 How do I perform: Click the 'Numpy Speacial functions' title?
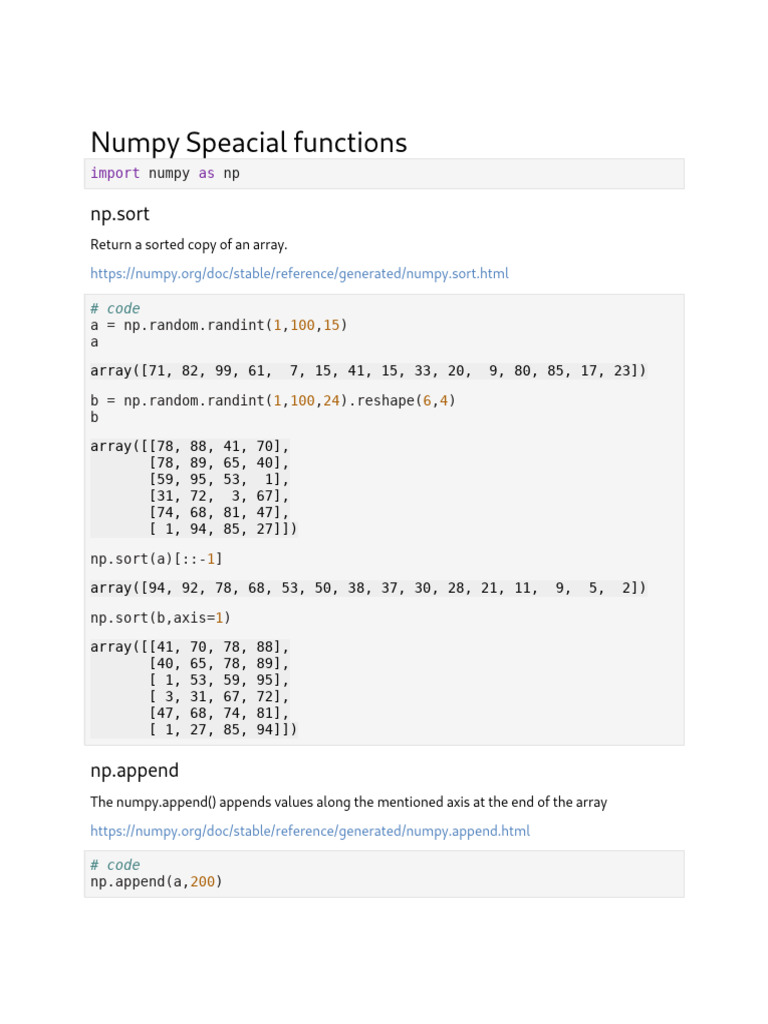[x=248, y=143]
